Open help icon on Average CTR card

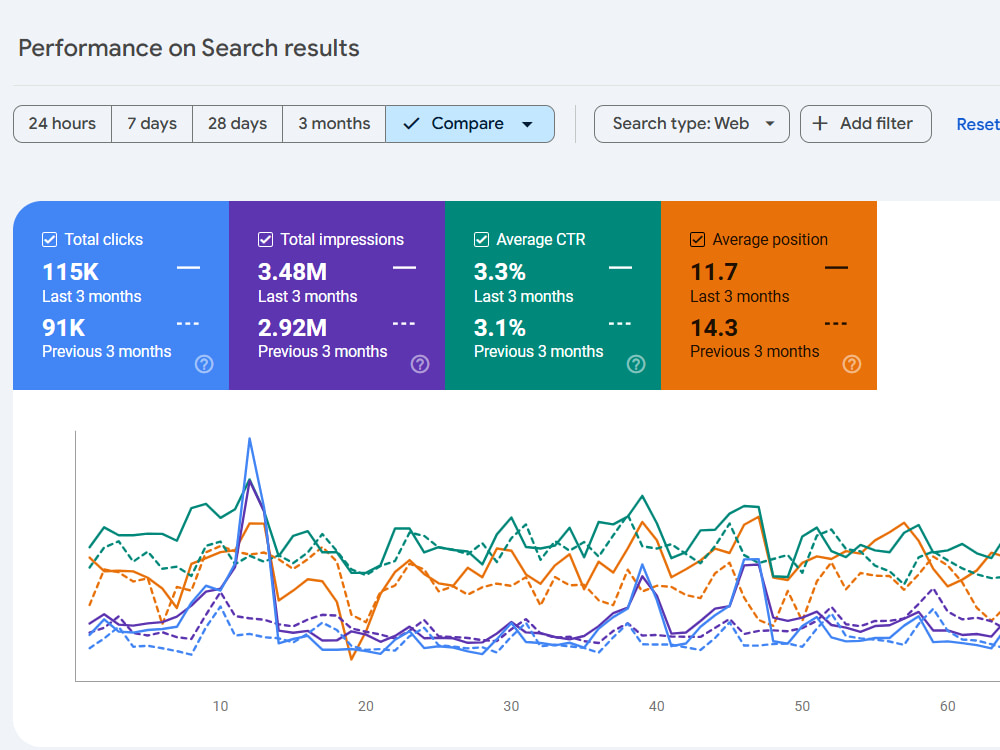coord(636,364)
